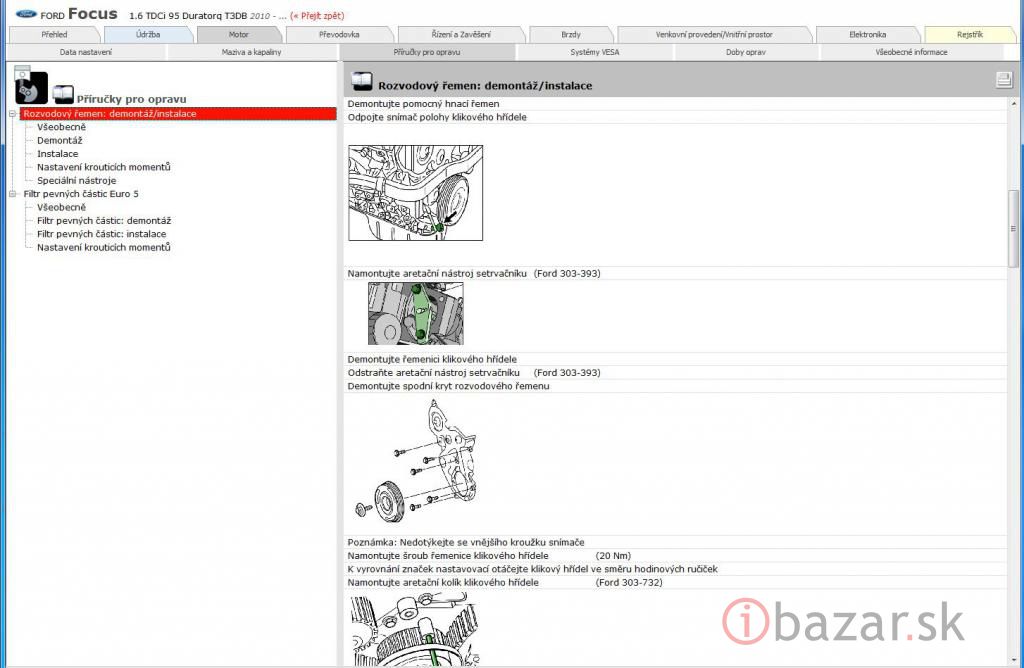This screenshot has height=668, width=1024.
Task: Collapse the Filtr pevných částic Euro 5 node
Action: coord(13,194)
